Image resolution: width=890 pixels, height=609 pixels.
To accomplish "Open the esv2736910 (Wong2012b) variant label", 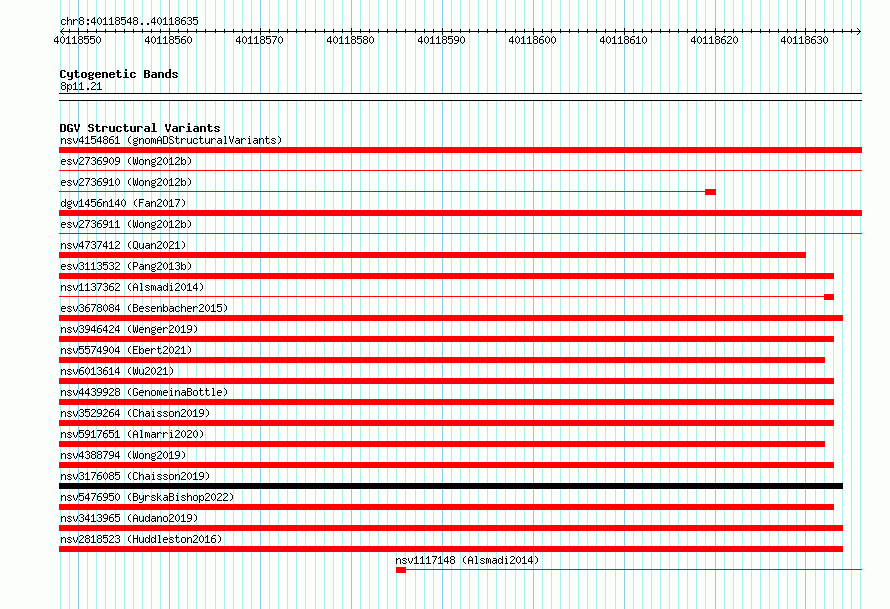I will (x=126, y=182).
